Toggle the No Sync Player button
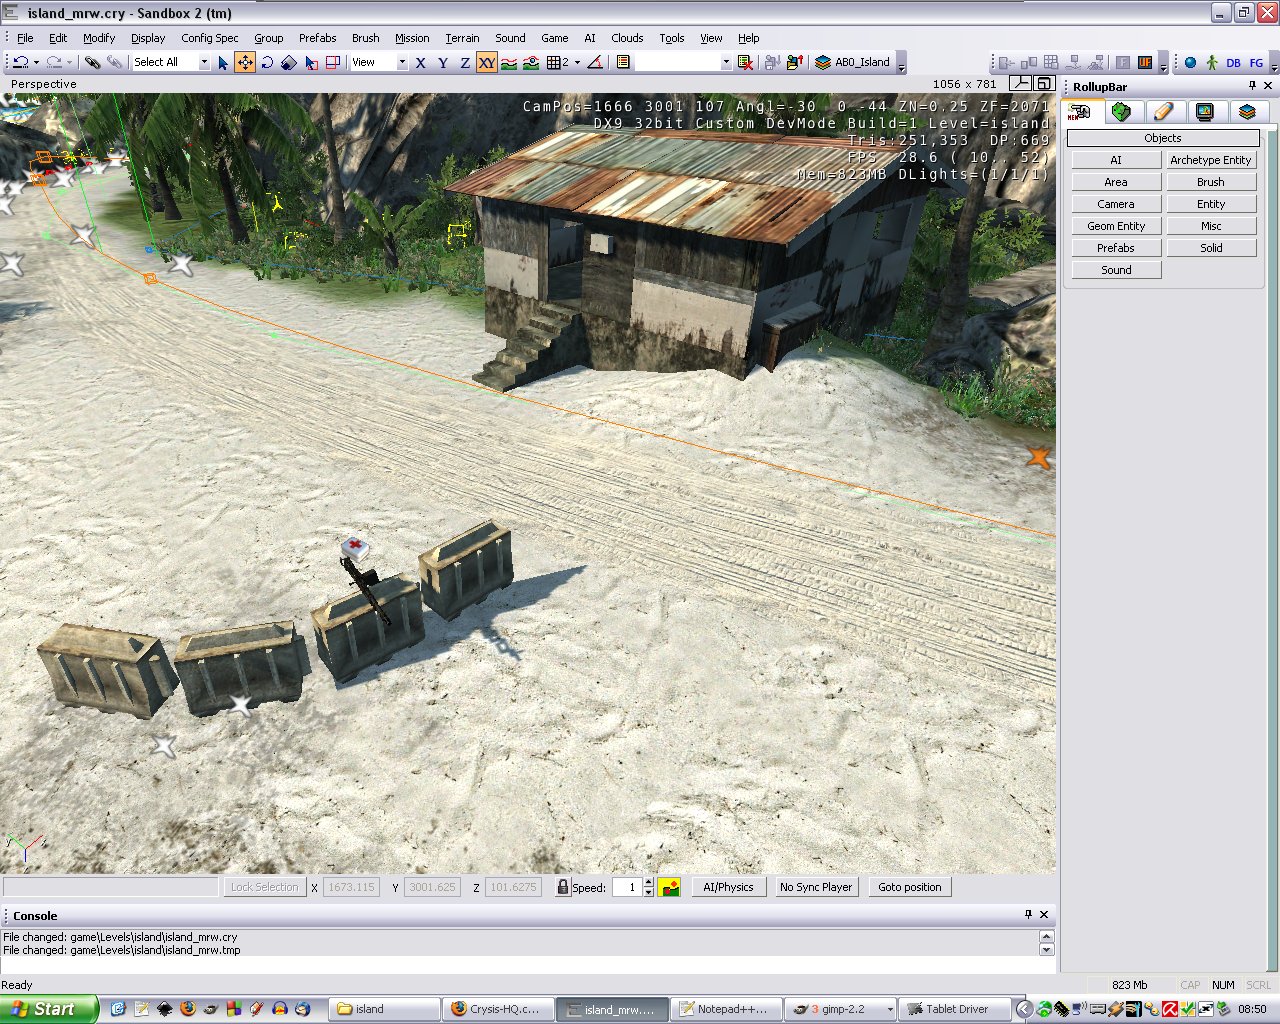 pyautogui.click(x=816, y=887)
